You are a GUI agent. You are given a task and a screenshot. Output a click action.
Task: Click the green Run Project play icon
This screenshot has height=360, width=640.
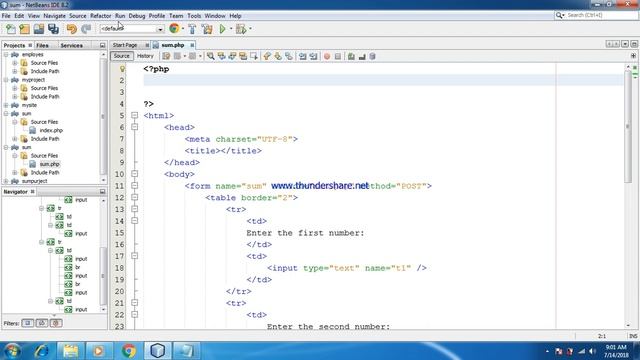[222, 29]
